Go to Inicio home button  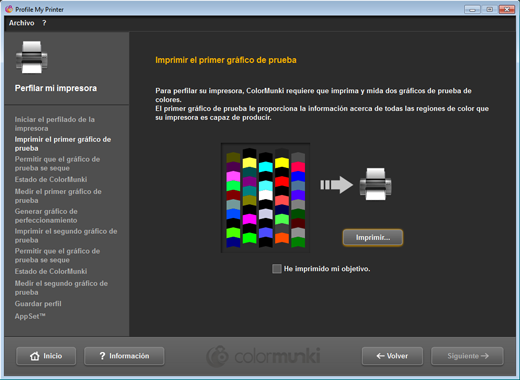pyautogui.click(x=46, y=356)
